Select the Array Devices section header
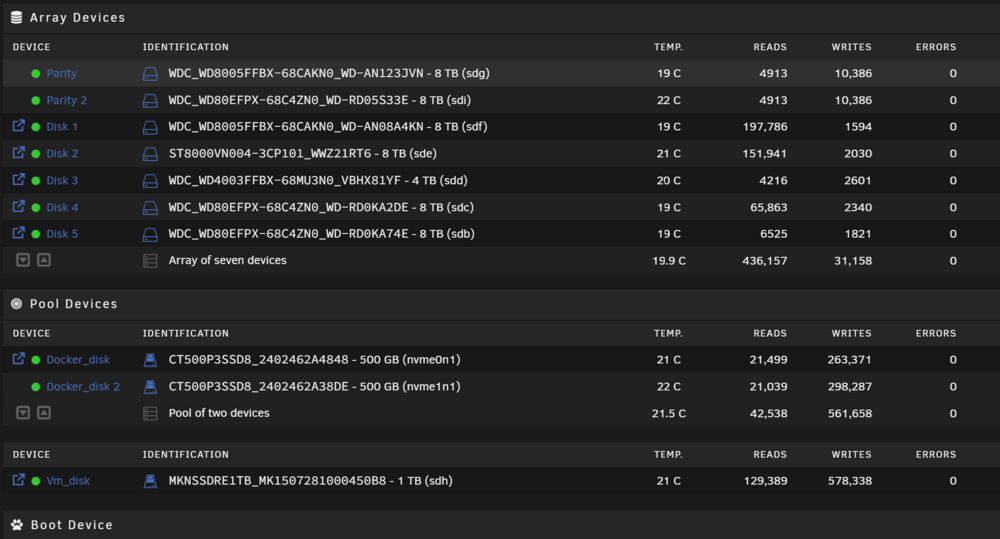This screenshot has height=539, width=1000. [x=77, y=18]
